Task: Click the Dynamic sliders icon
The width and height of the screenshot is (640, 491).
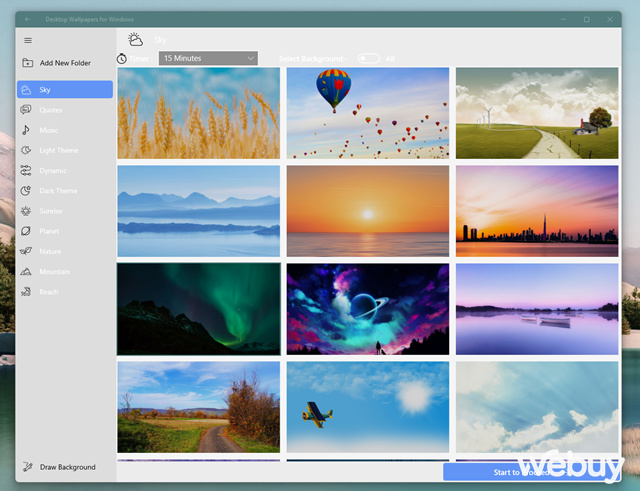Action: (26, 170)
